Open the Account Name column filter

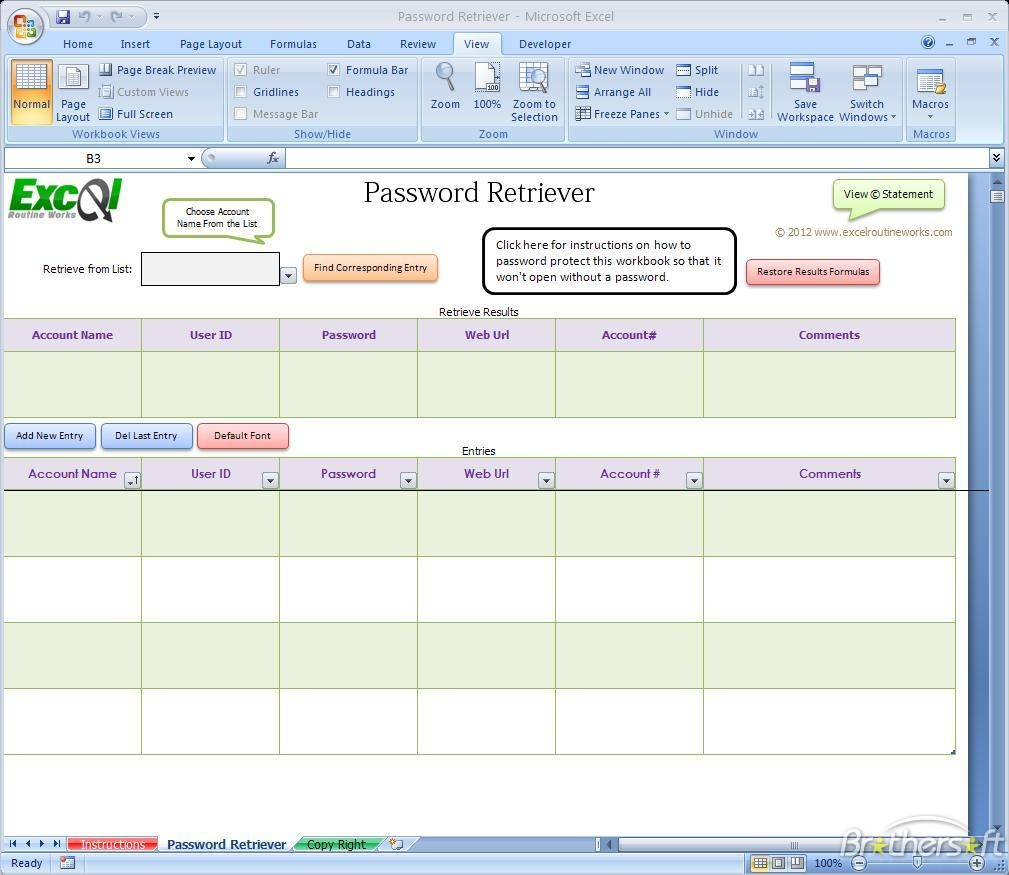click(133, 480)
